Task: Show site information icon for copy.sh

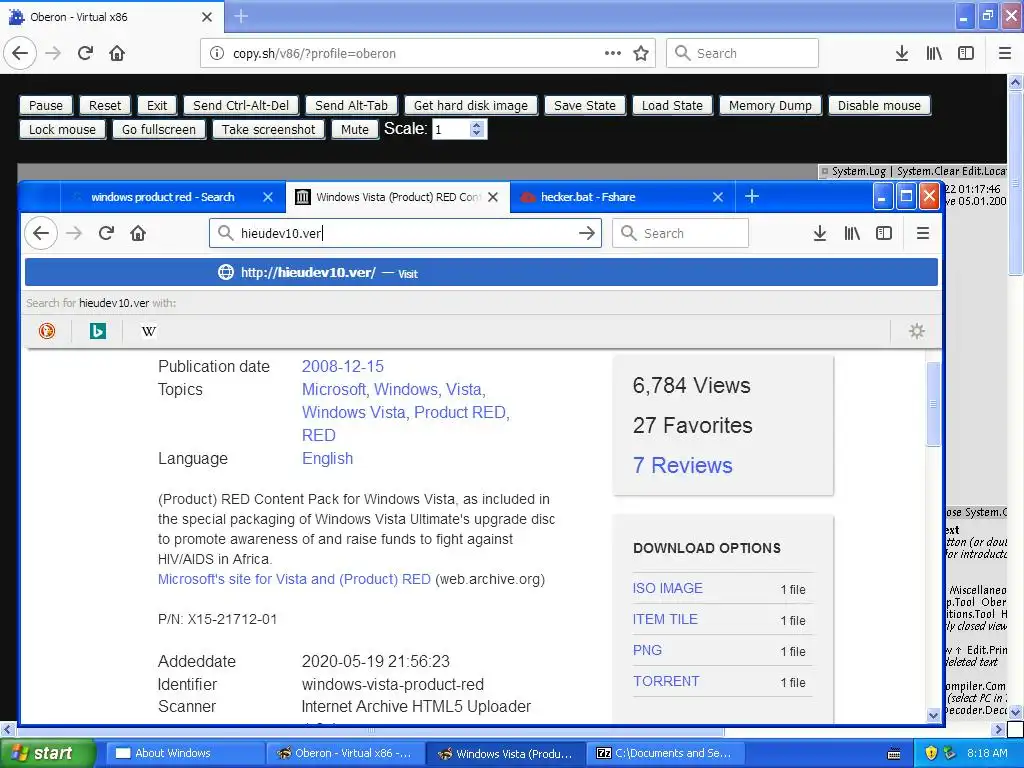Action: coord(217,53)
